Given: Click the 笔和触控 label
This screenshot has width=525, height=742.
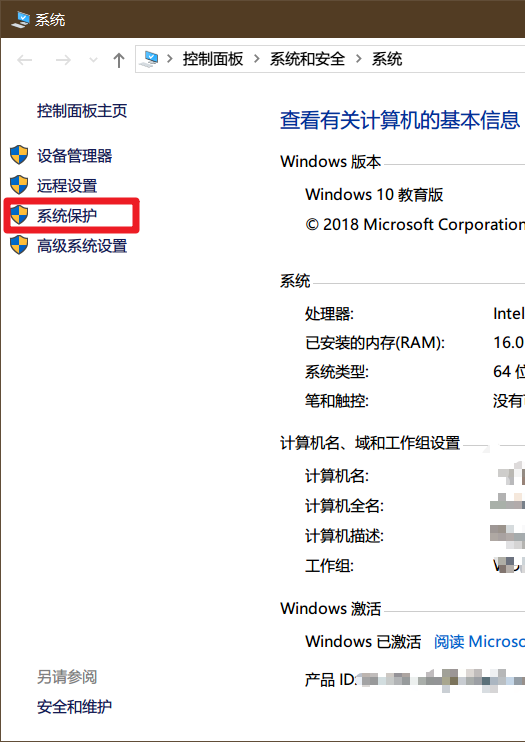Looking at the screenshot, I should click(337, 401).
